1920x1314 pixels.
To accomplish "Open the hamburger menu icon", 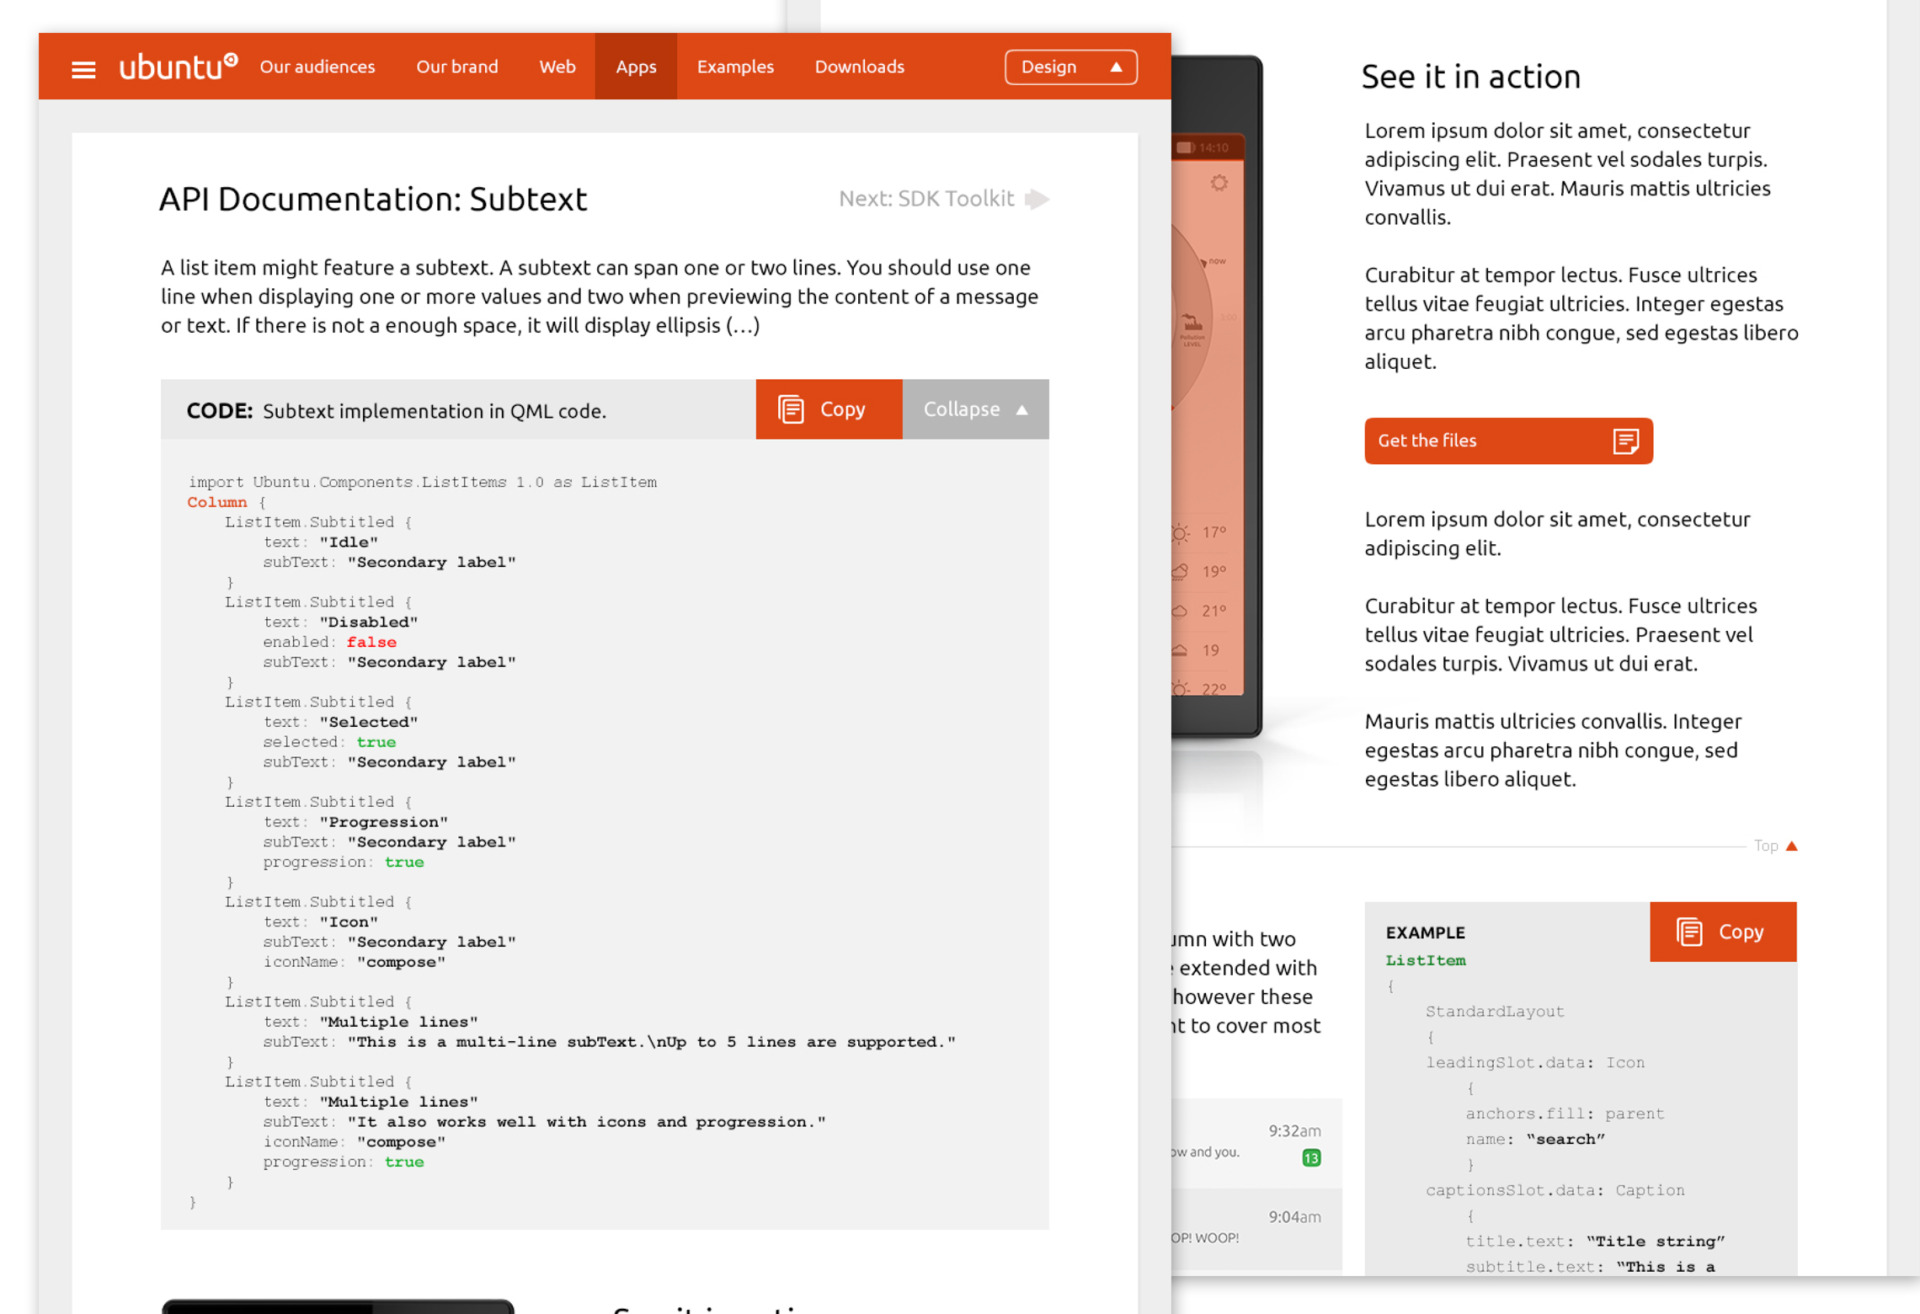I will coord(84,68).
